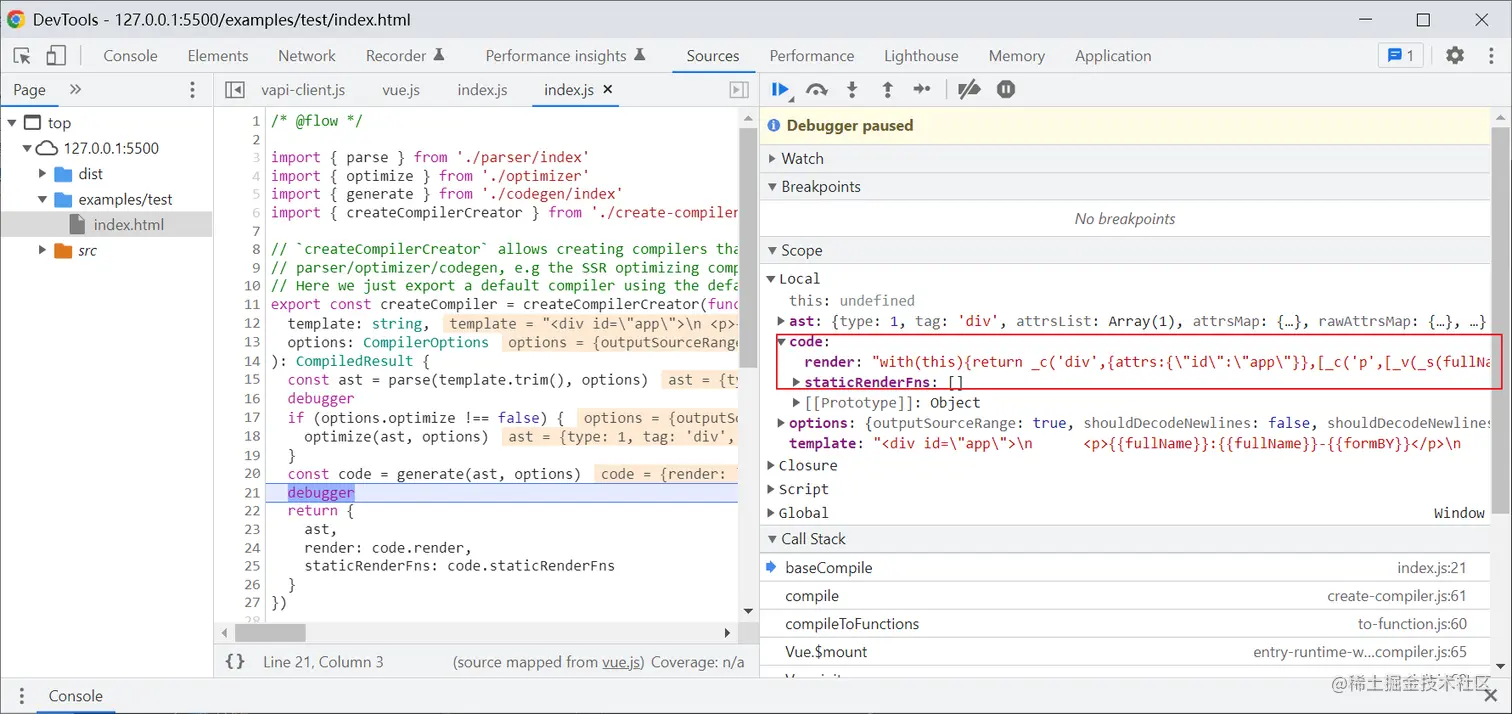Viewport: 1512px width, 714px height.
Task: Open Performance insights panel
Action: click(x=566, y=56)
